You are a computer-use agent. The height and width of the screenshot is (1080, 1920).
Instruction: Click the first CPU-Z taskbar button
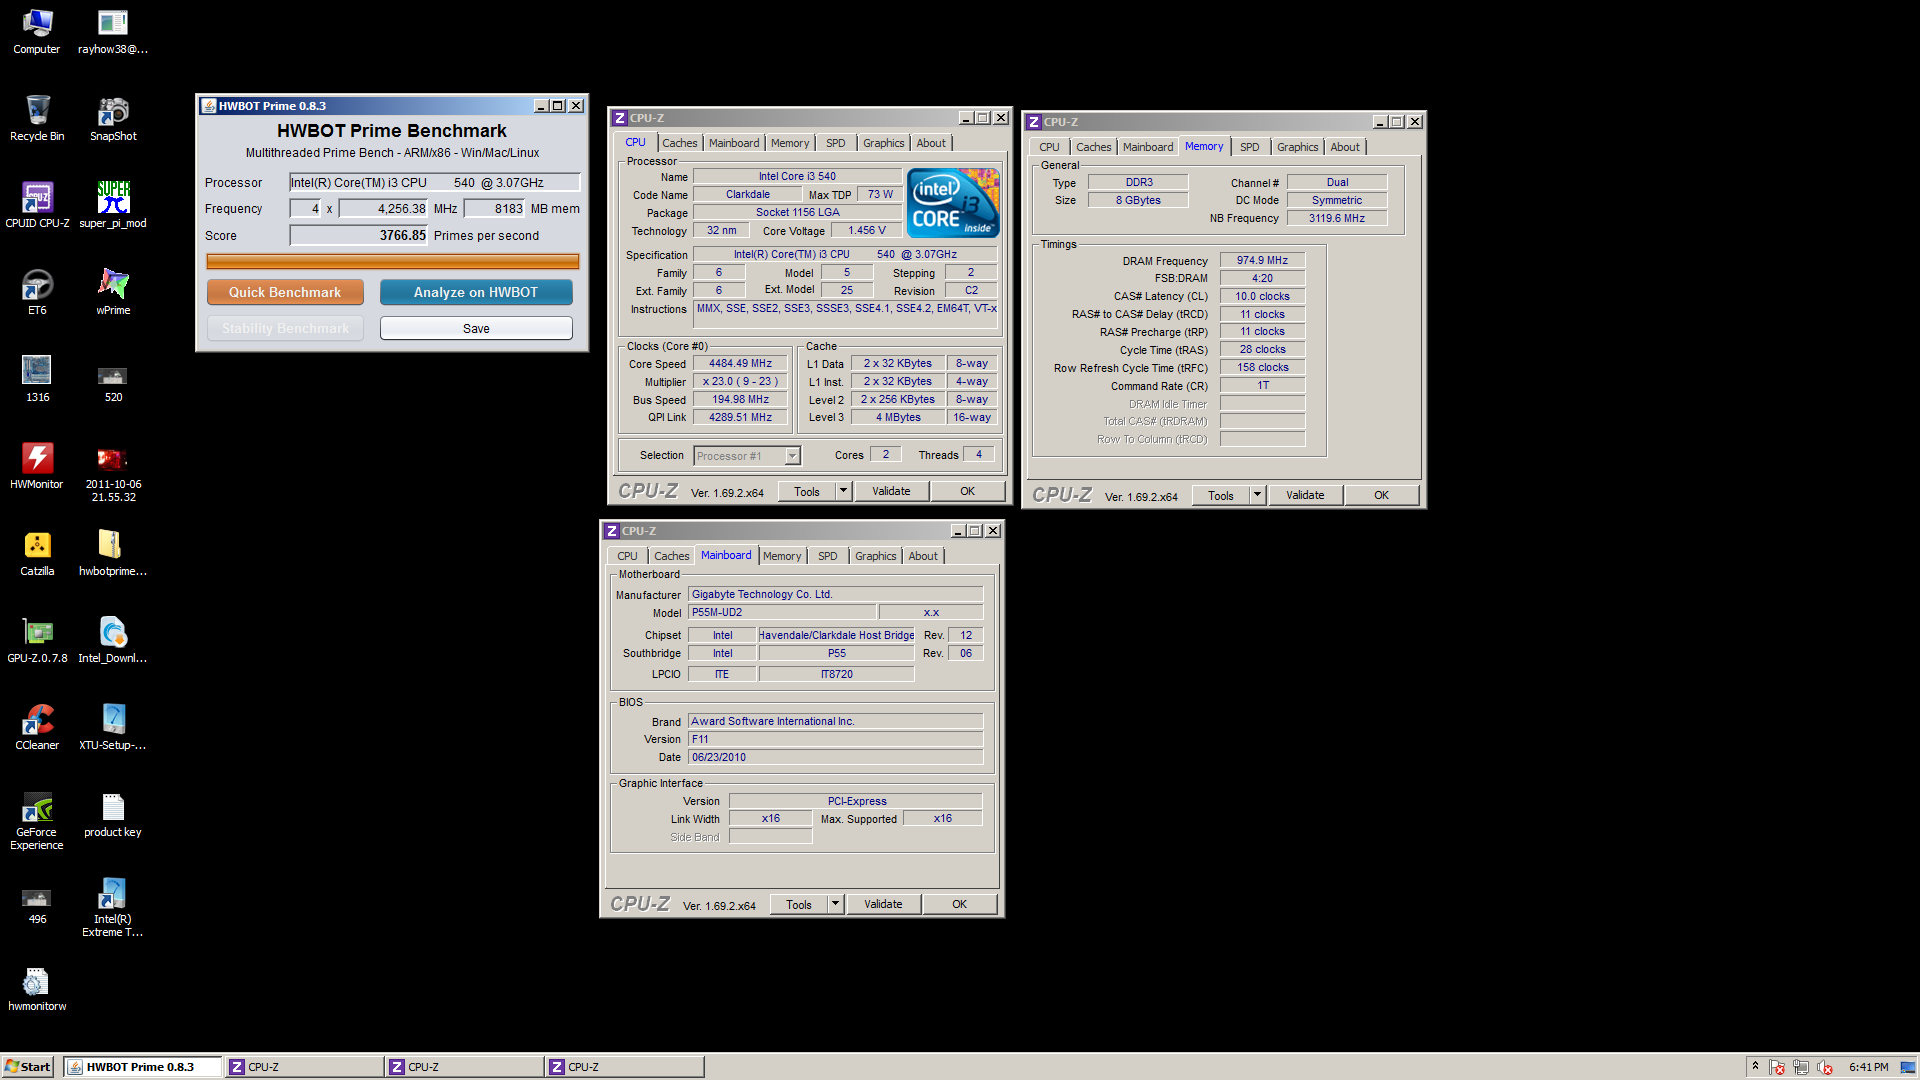tap(304, 1067)
